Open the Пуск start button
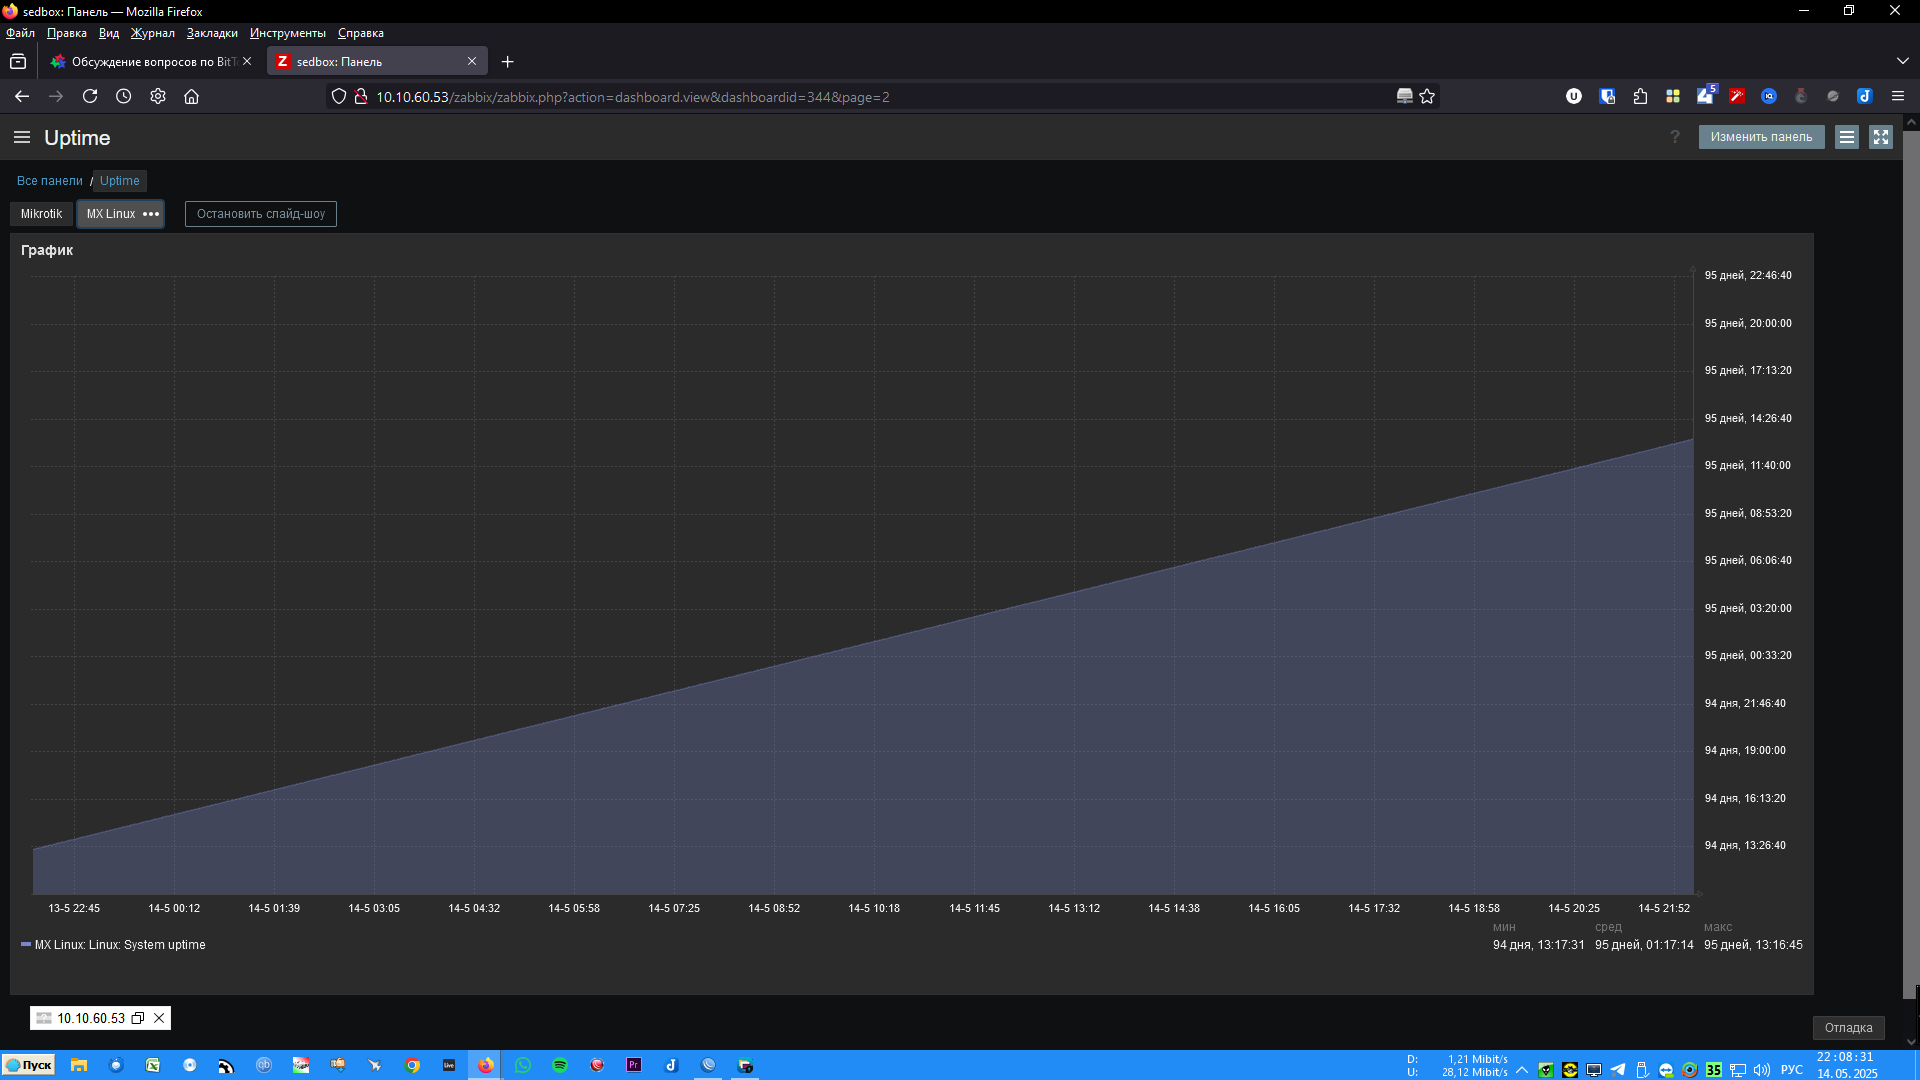 (28, 1065)
